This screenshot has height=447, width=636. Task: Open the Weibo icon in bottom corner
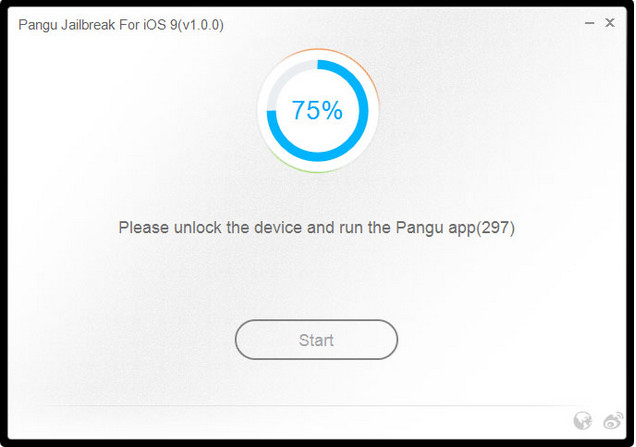pyautogui.click(x=613, y=420)
